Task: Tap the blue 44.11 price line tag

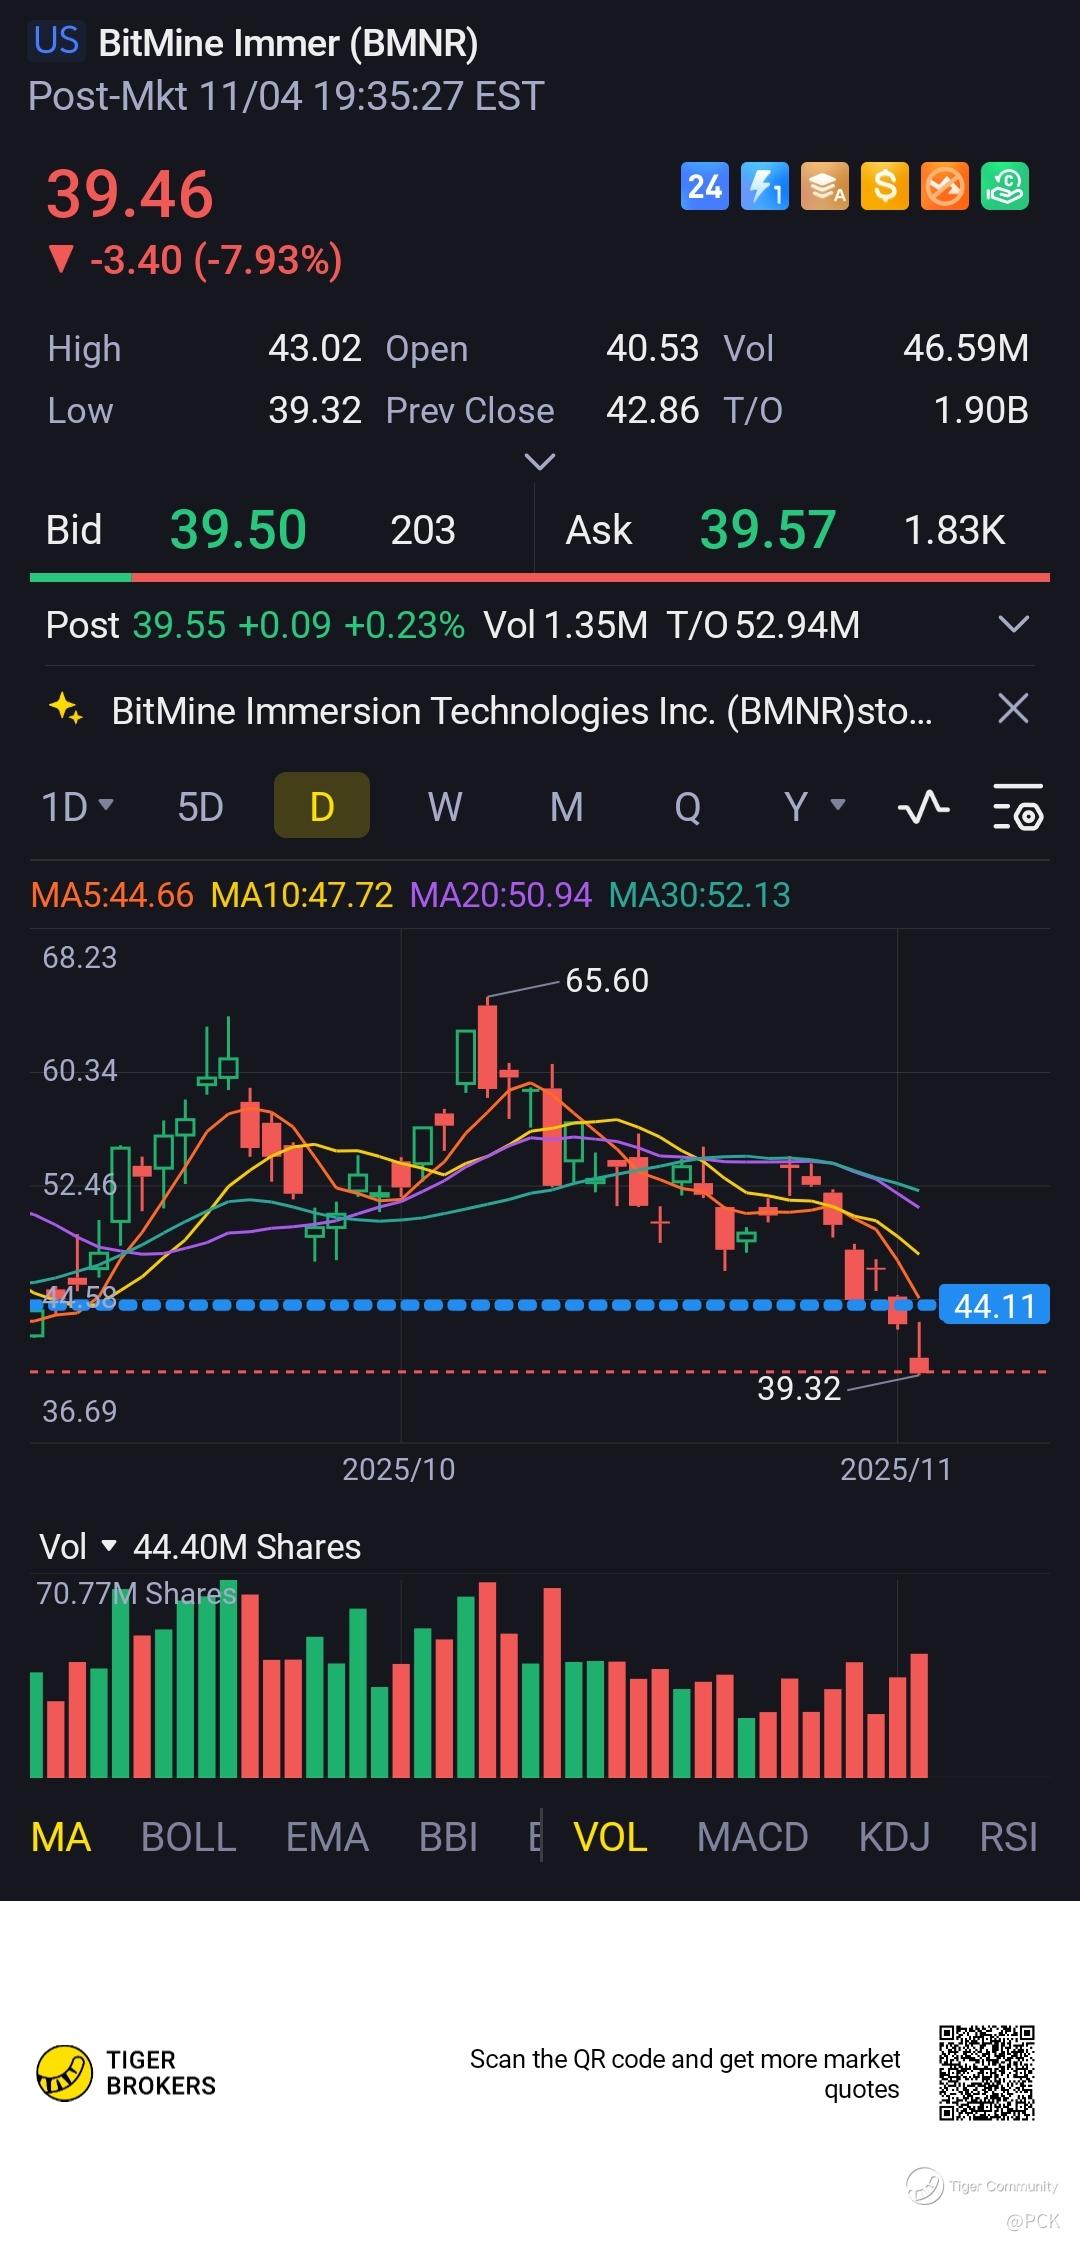Action: point(994,1305)
